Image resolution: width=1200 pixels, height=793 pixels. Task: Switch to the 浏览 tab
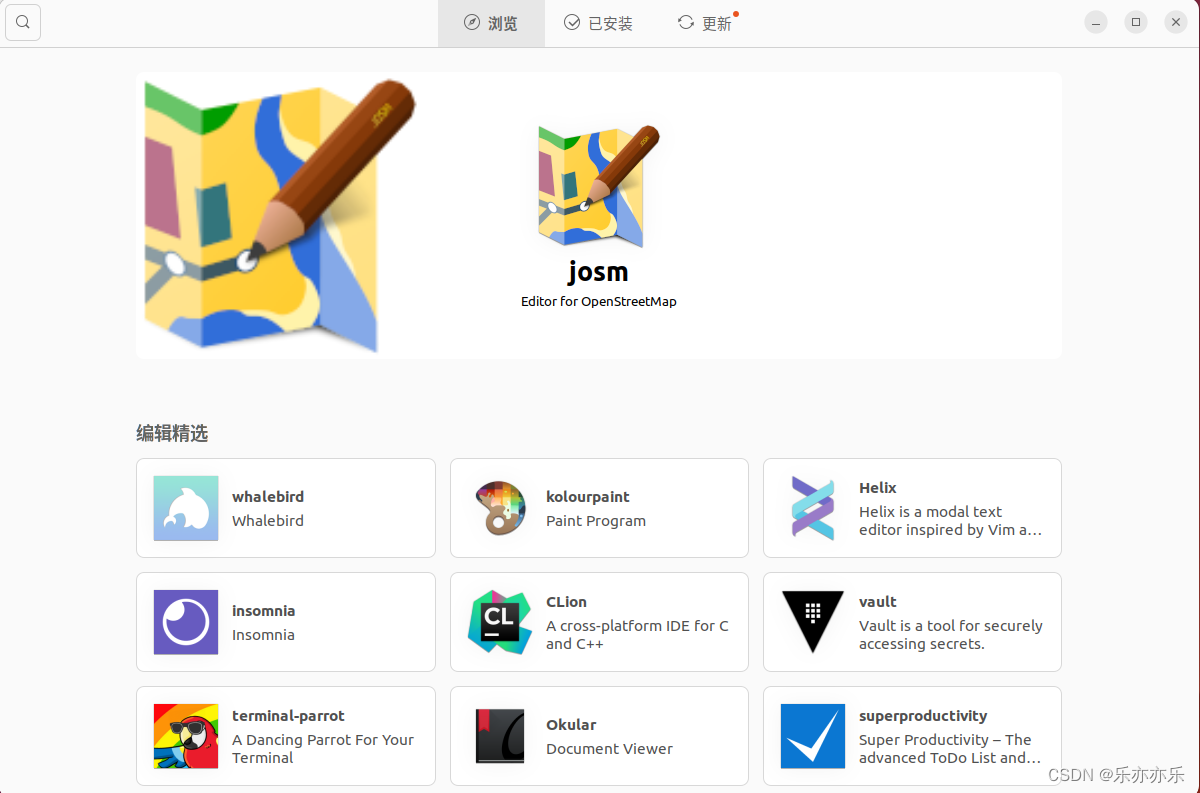491,23
